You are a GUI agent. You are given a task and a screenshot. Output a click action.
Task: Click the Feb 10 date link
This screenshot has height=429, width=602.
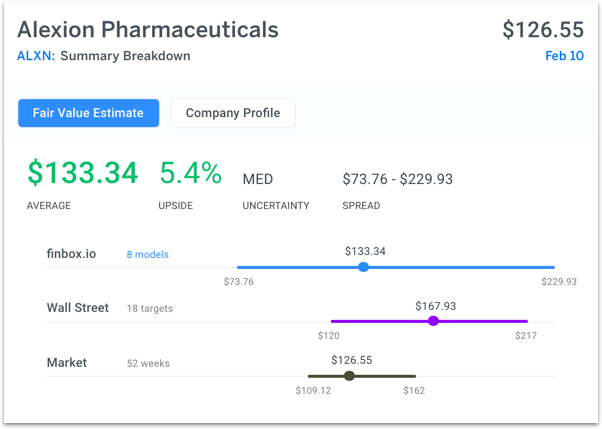point(564,56)
